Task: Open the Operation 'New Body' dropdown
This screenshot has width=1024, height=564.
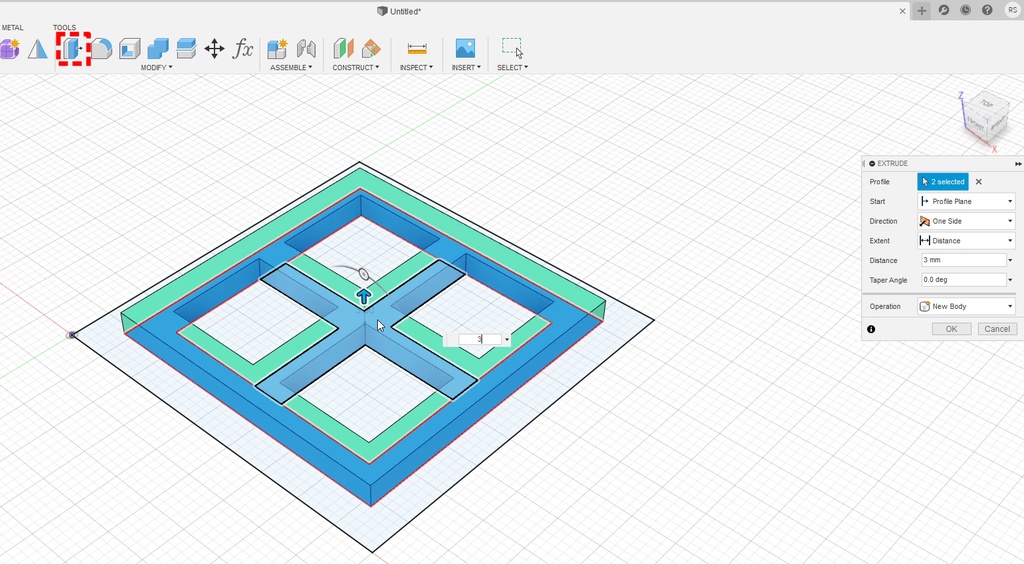Action: tap(966, 306)
